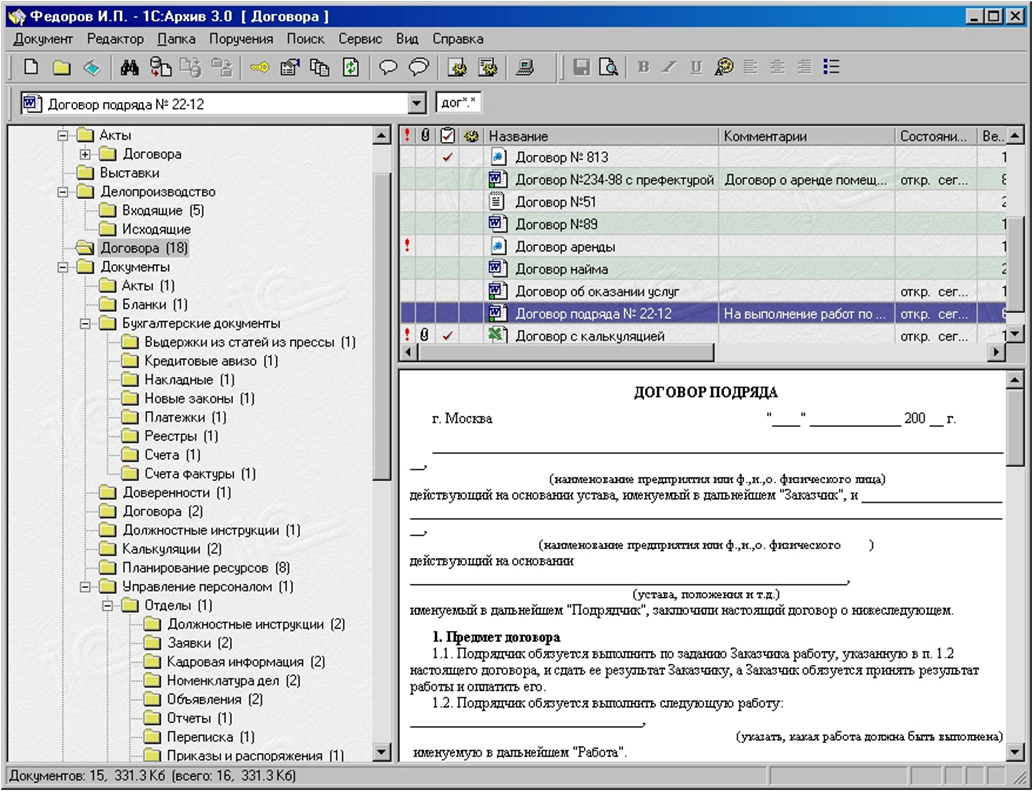1033x791 pixels.
Task: Set right text alignment
Action: pos(804,67)
